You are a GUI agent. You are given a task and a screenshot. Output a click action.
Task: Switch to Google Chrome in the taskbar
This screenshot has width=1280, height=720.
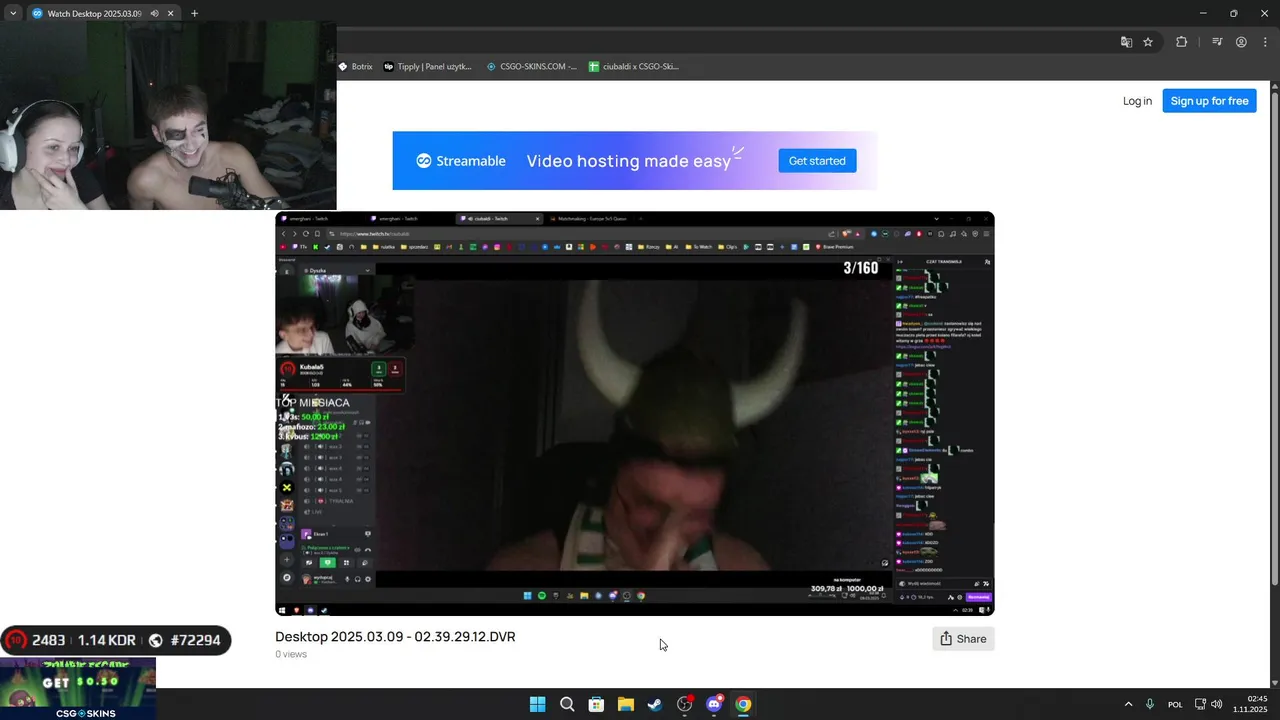pos(743,704)
